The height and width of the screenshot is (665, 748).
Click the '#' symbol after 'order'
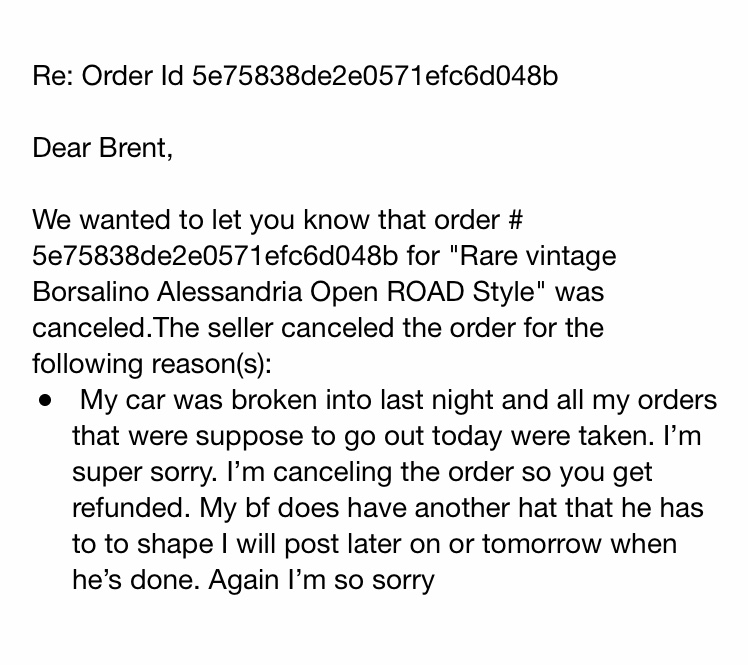pyautogui.click(x=516, y=220)
